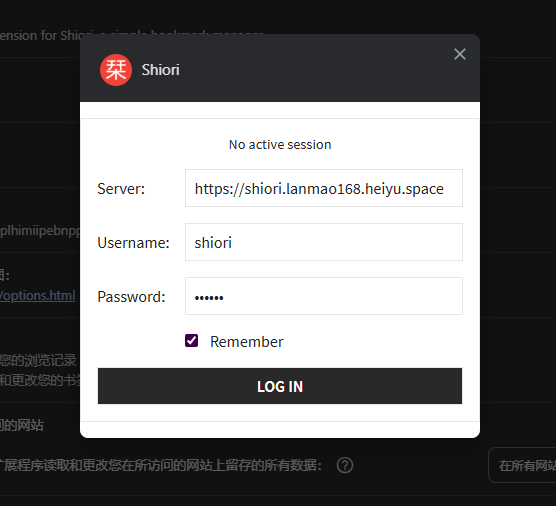The height and width of the screenshot is (506, 556).
Task: Click the site access help question mark
Action: 345,465
